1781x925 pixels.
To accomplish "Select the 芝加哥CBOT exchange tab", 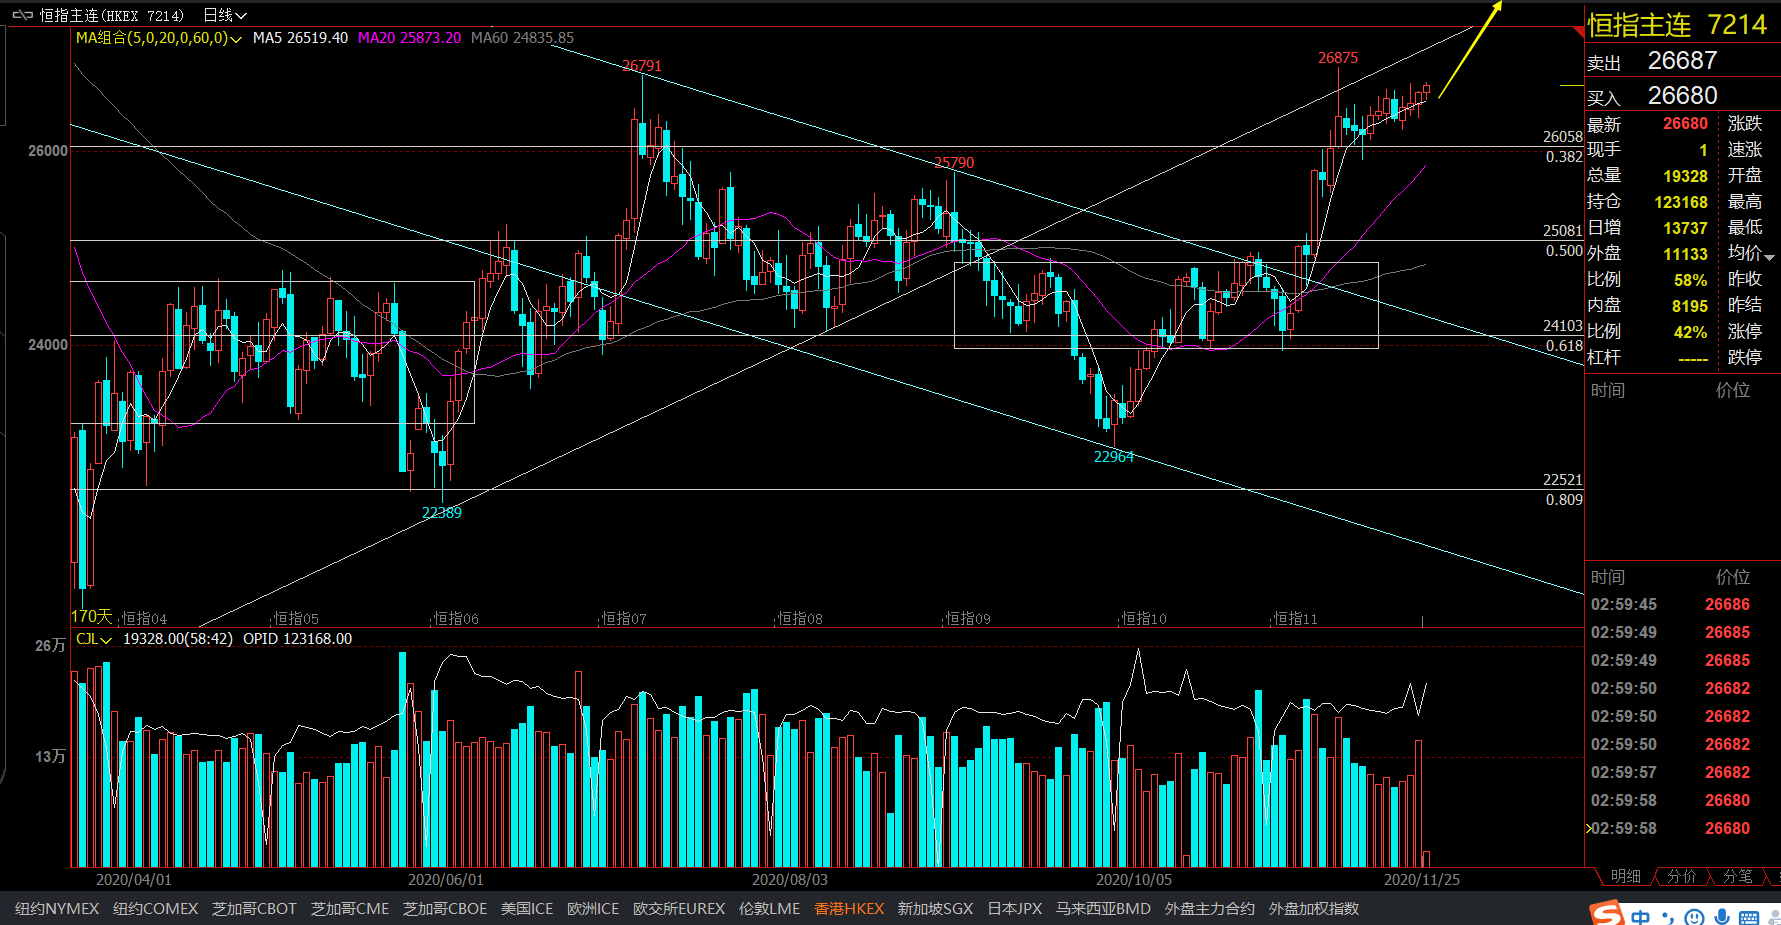I will coord(254,909).
